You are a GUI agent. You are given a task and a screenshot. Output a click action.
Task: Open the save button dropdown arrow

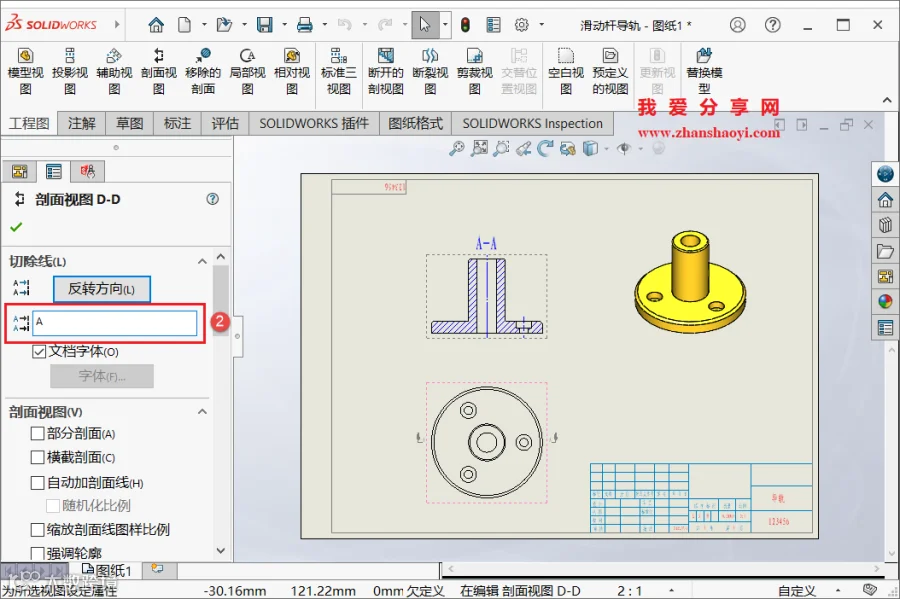[x=284, y=25]
